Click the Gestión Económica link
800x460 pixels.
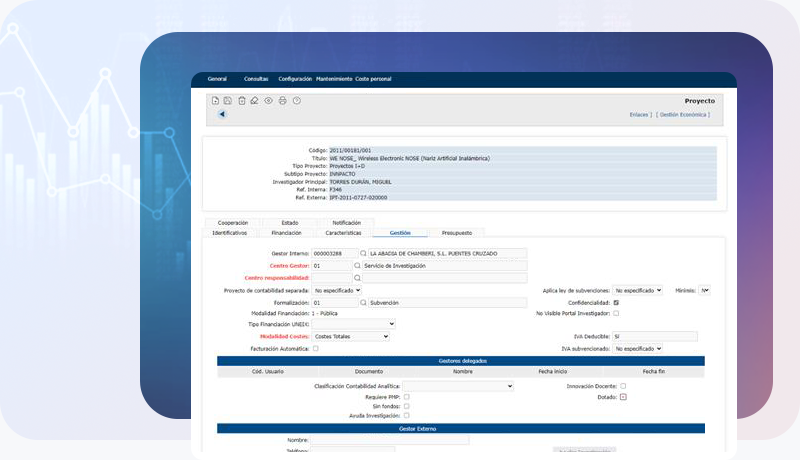point(684,115)
